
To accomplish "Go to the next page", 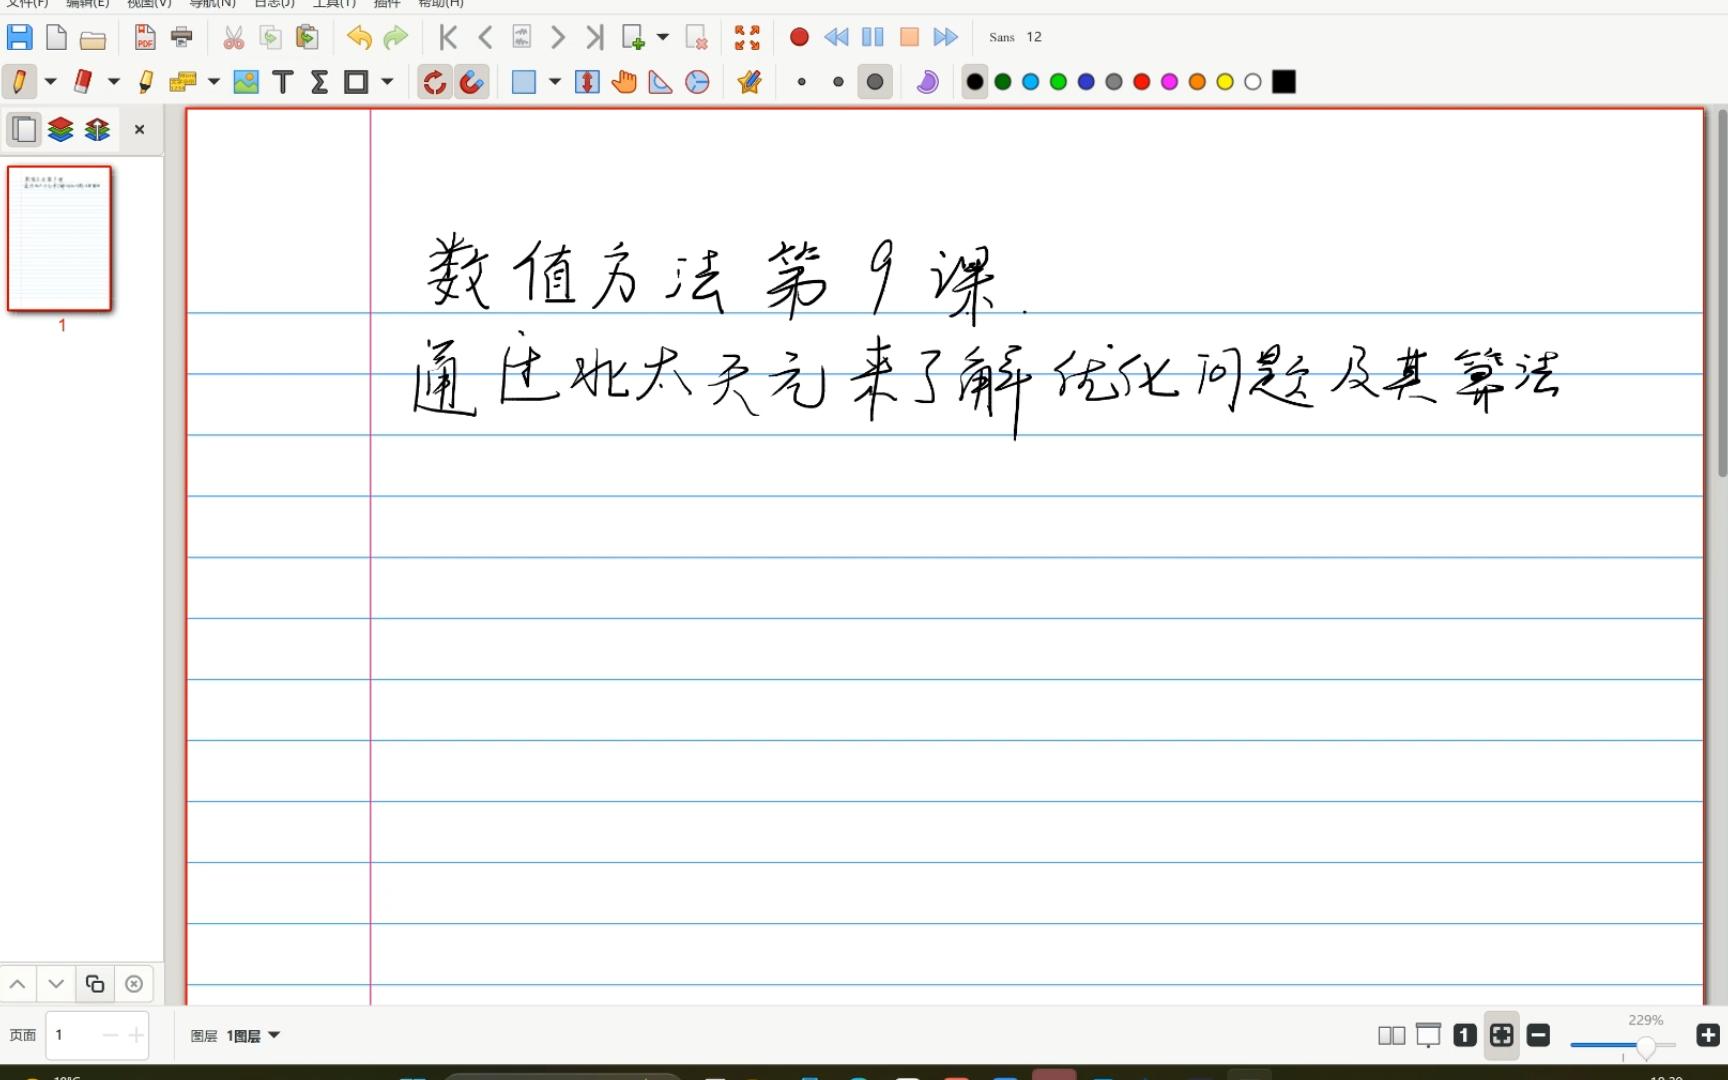I will point(558,38).
